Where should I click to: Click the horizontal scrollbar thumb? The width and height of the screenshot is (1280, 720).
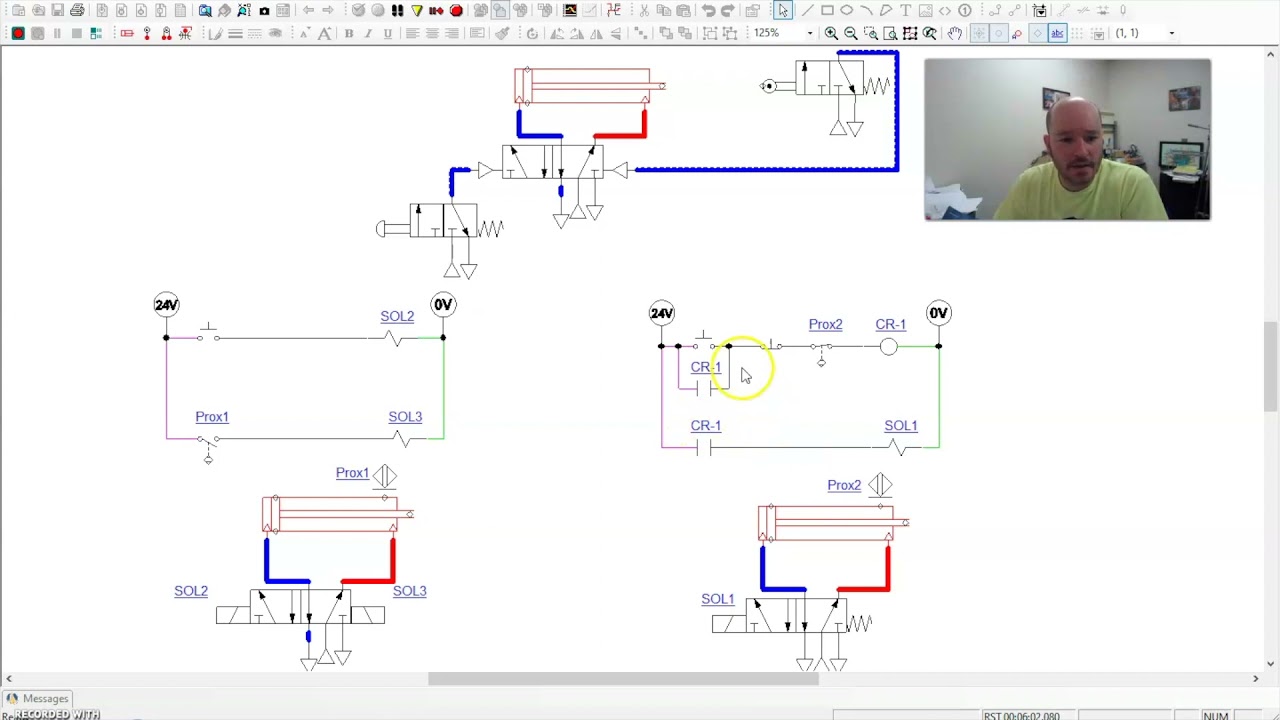623,679
